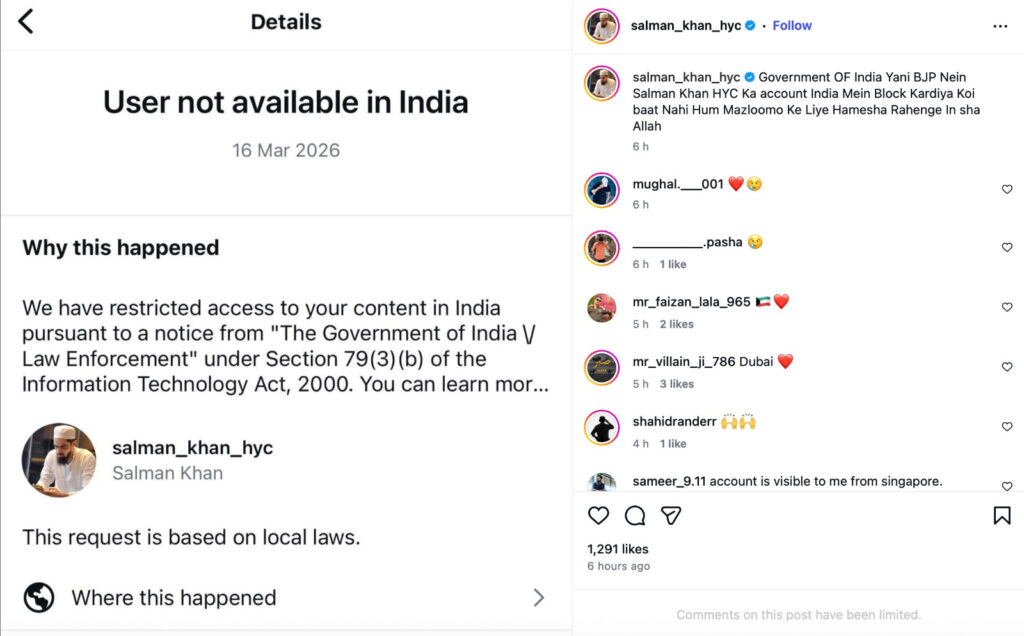Expand the Where this happened row chevron
This screenshot has height=636, width=1024.
tap(538, 598)
